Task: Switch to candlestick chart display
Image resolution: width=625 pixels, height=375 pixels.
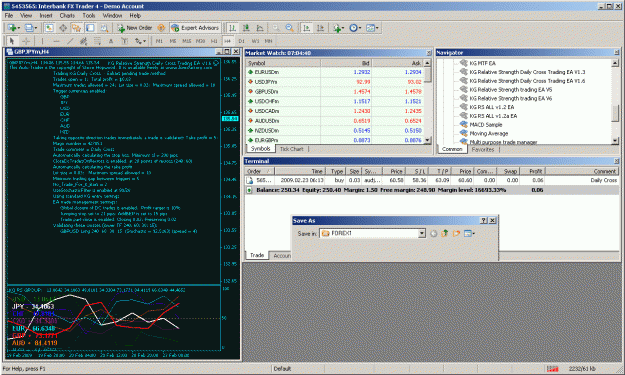Action: point(246,28)
